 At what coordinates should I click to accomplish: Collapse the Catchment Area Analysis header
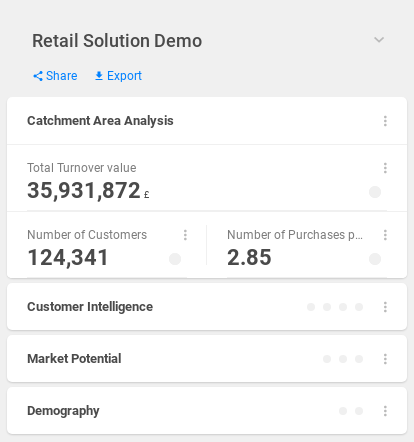click(100, 121)
